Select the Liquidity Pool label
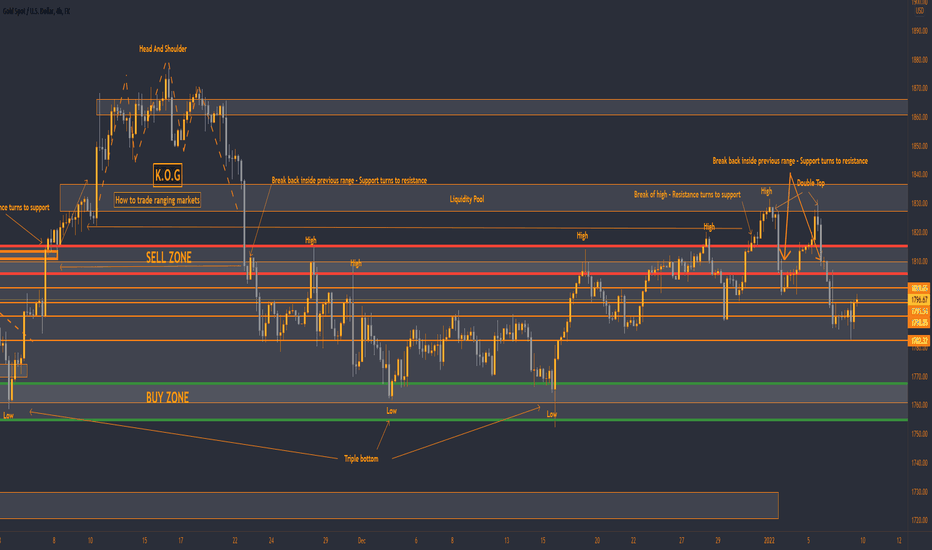This screenshot has height=550, width=932. pyautogui.click(x=467, y=199)
